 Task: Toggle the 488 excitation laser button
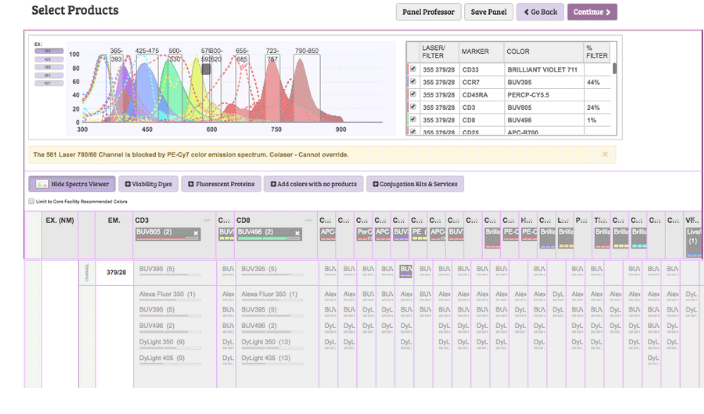tap(49, 67)
